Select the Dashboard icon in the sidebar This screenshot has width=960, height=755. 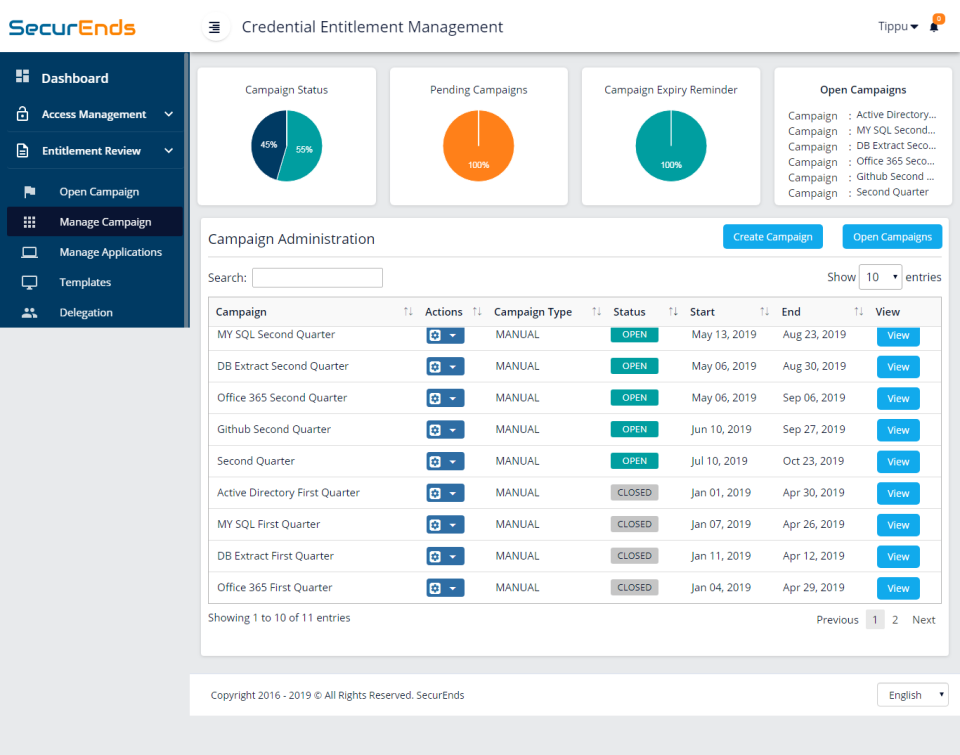22,77
